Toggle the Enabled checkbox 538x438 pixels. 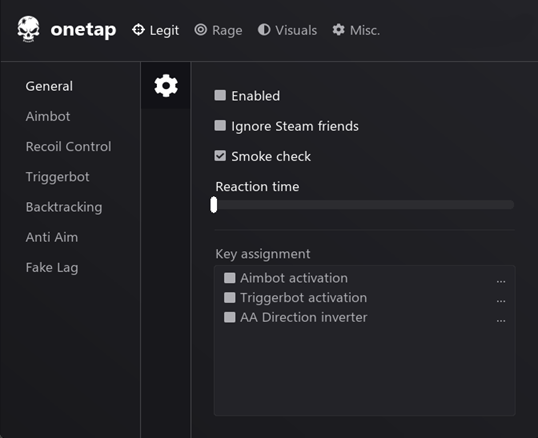point(220,95)
